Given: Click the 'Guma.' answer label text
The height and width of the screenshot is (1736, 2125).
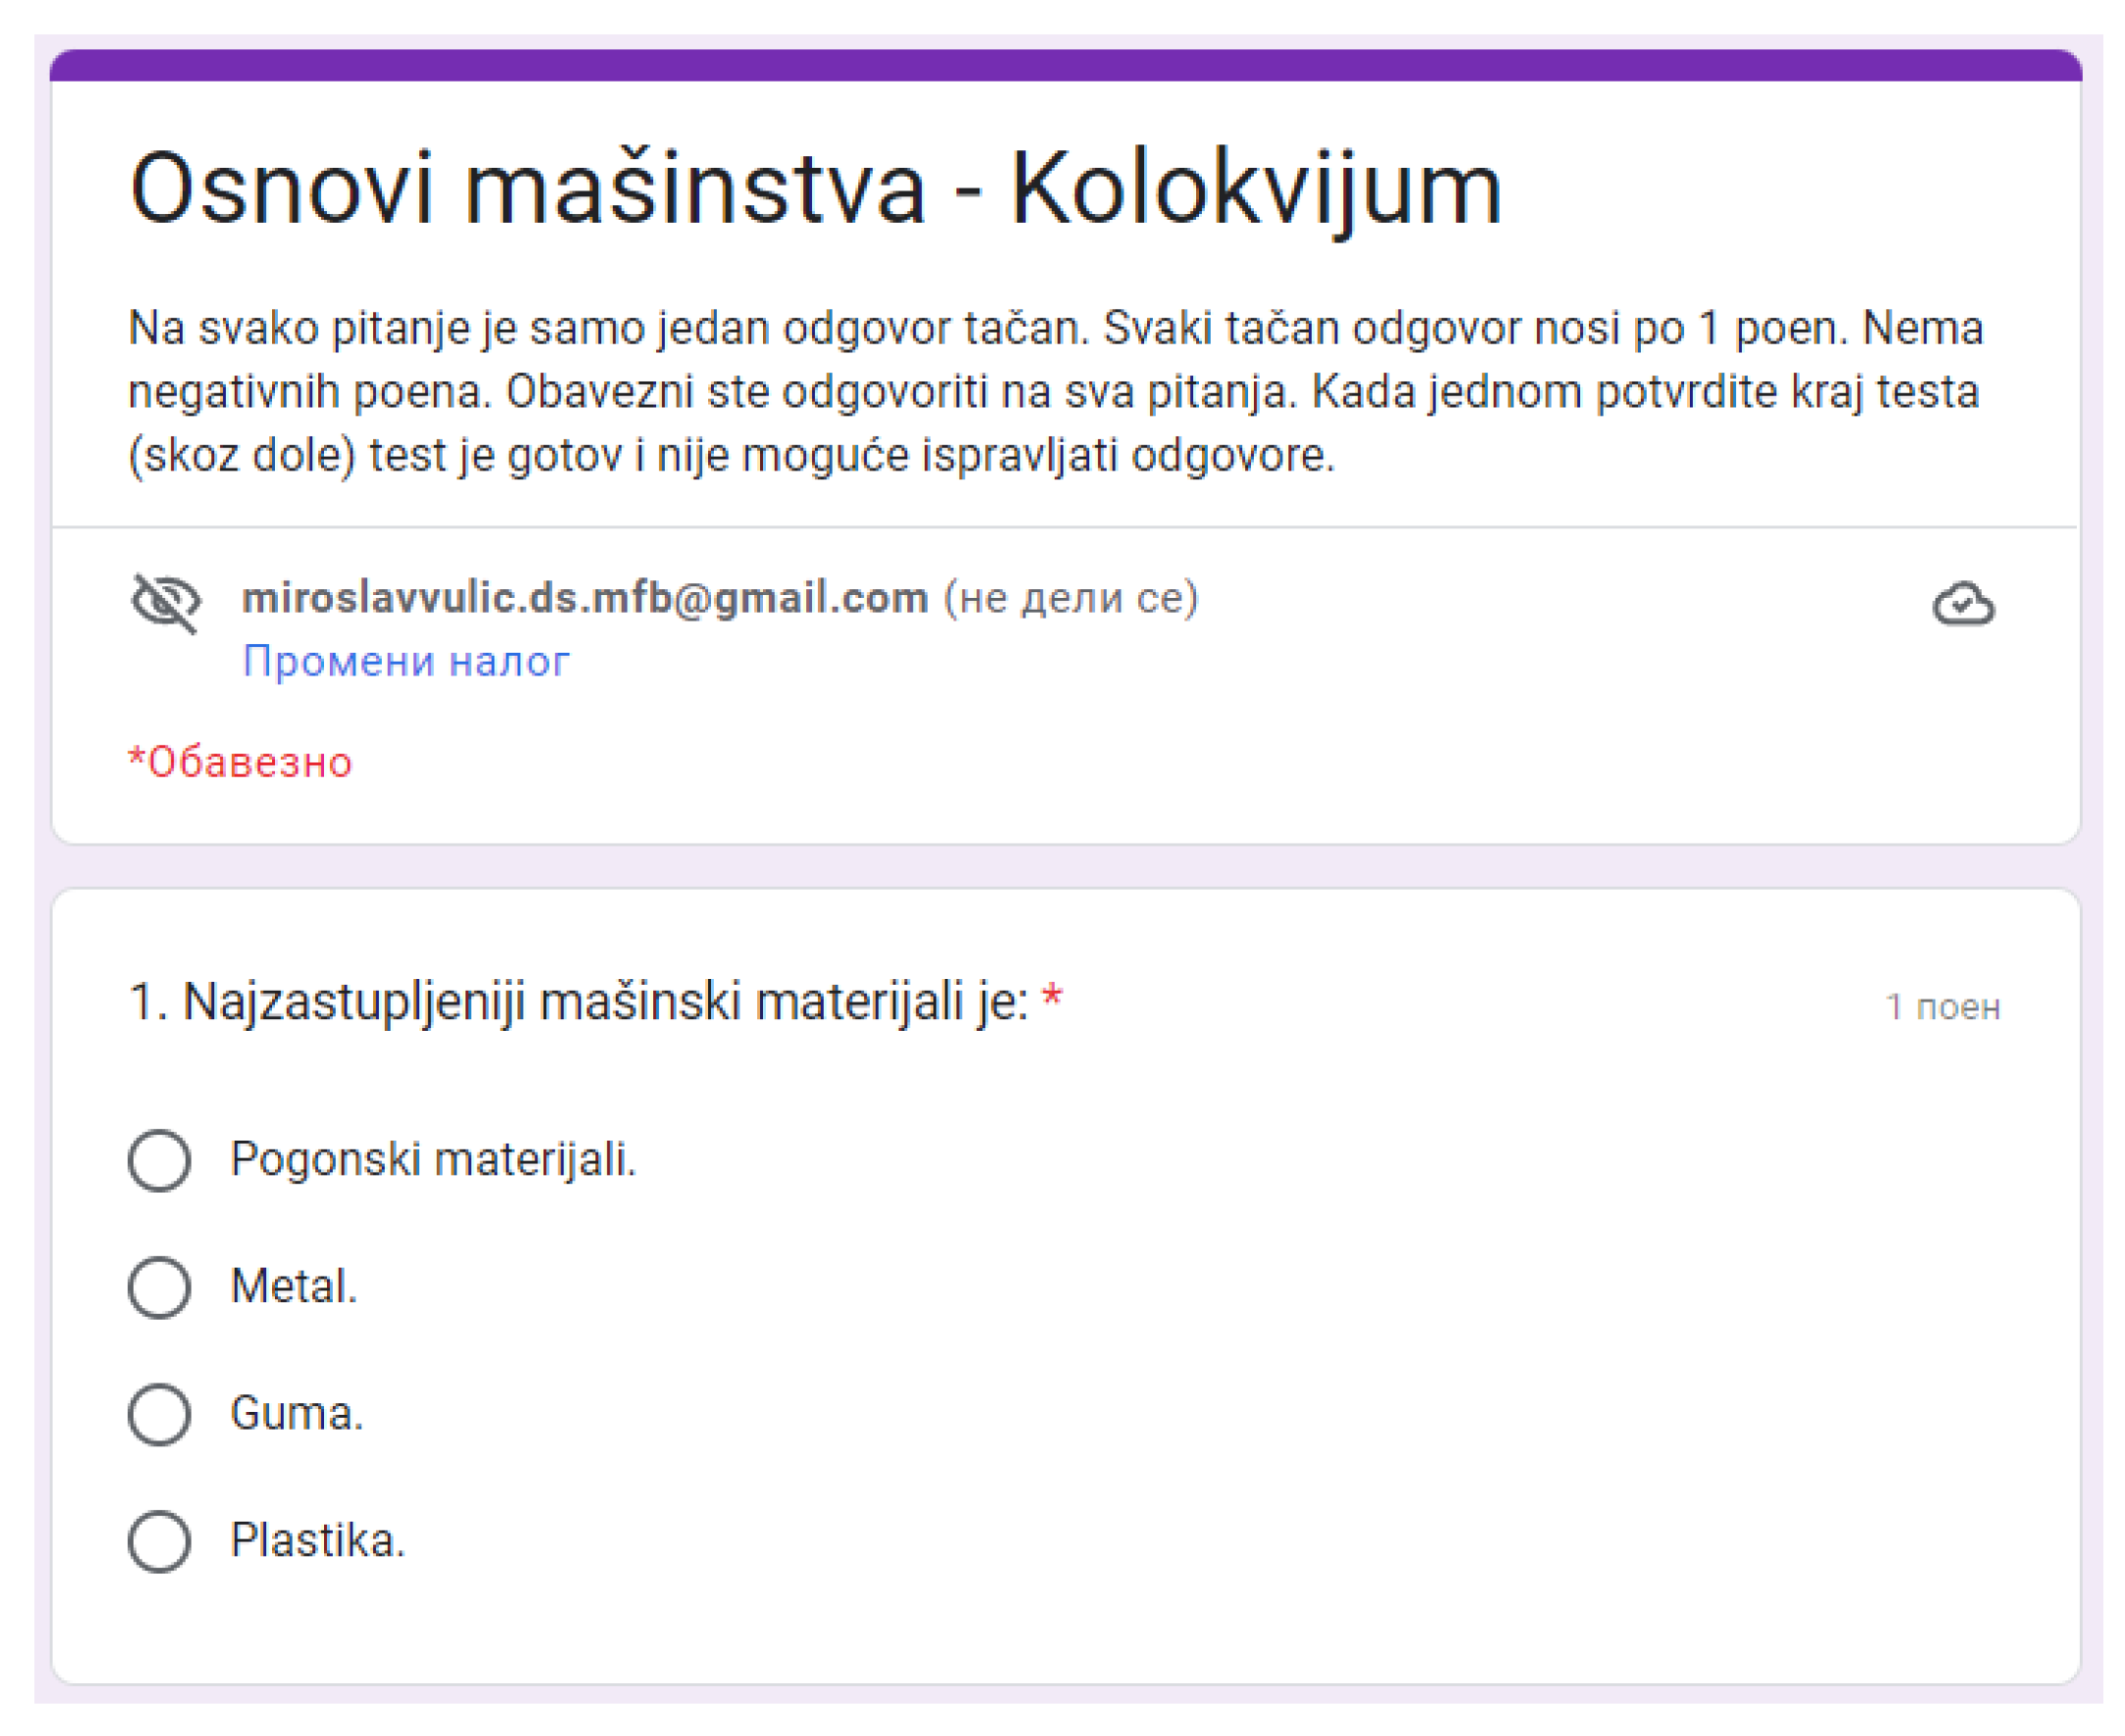Looking at the screenshot, I should click(297, 1414).
